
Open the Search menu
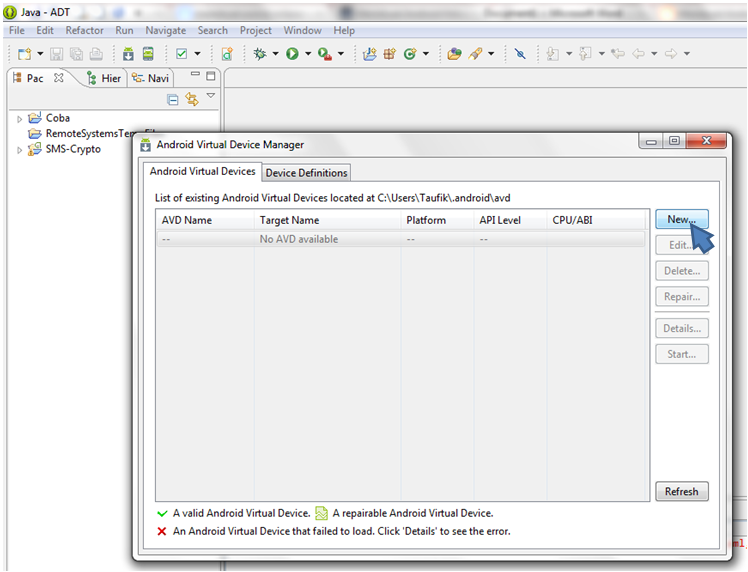[x=212, y=31]
